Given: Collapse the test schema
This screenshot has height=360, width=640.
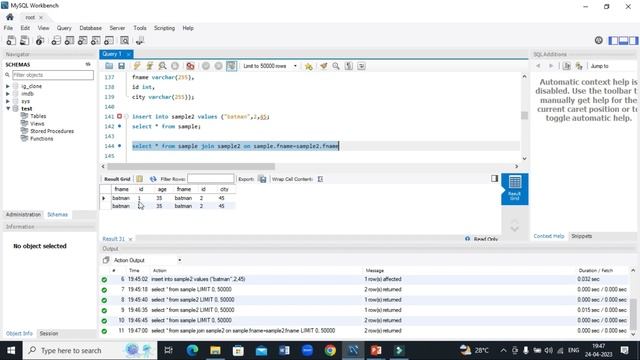Looking at the screenshot, I should coord(8,109).
